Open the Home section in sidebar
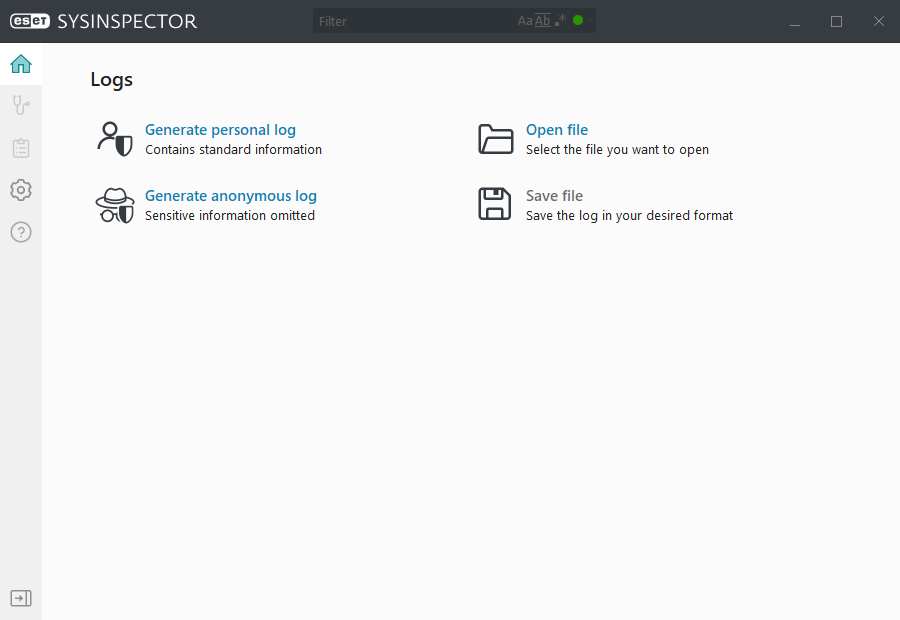This screenshot has height=620, width=900. click(21, 64)
